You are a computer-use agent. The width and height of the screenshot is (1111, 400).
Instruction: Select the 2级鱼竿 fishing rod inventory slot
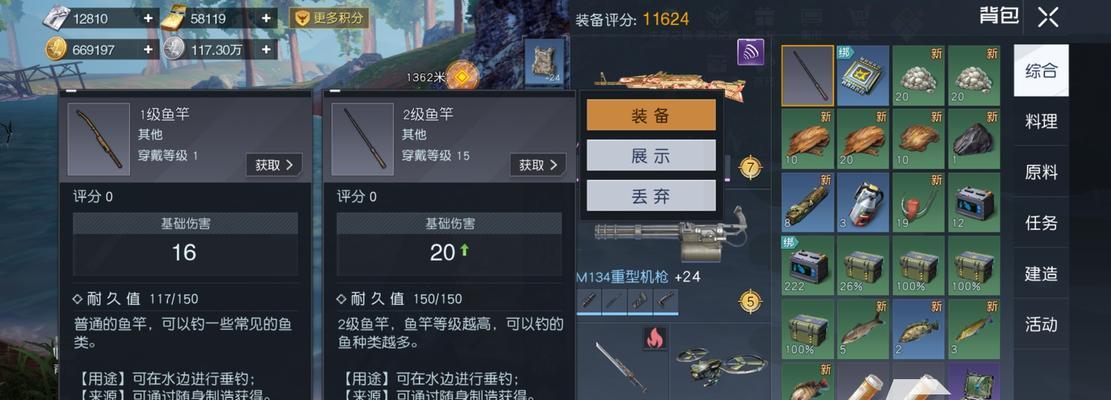pyautogui.click(x=807, y=76)
